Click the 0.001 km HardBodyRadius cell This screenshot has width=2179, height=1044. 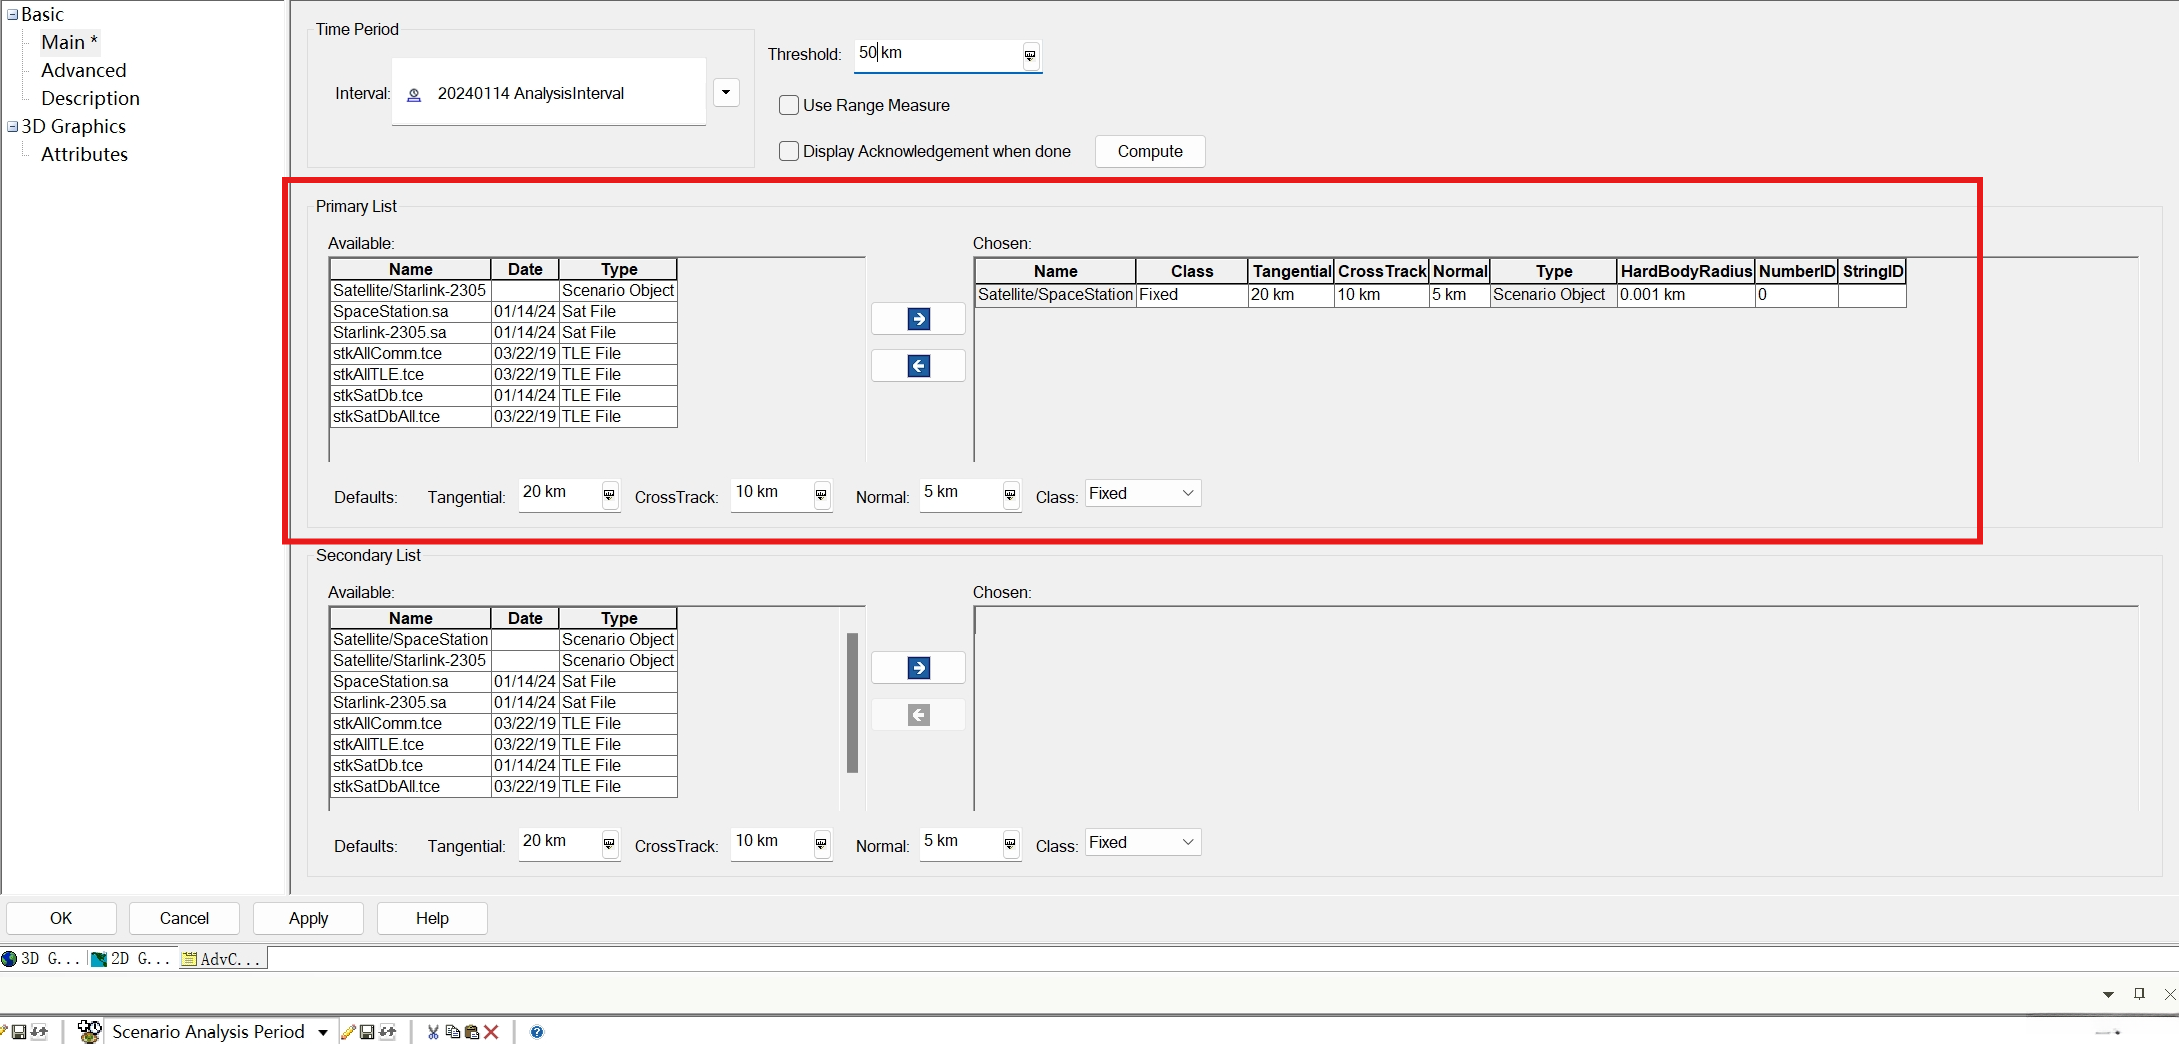1686,295
